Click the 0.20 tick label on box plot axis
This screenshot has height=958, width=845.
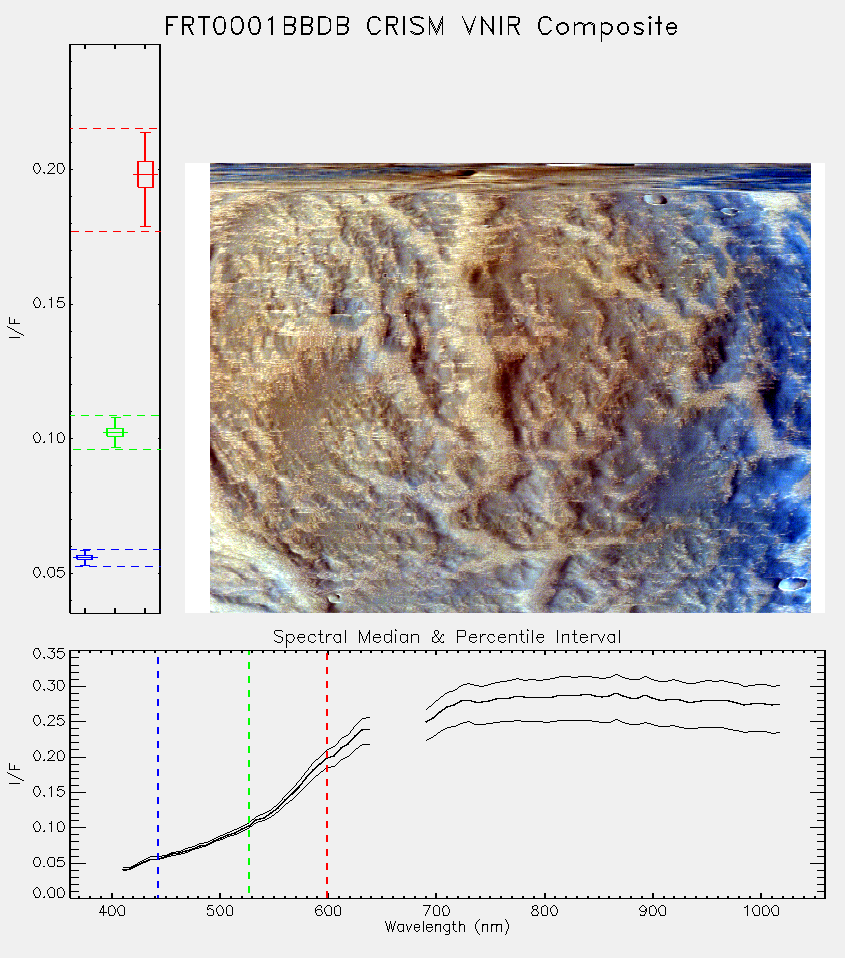[49, 169]
